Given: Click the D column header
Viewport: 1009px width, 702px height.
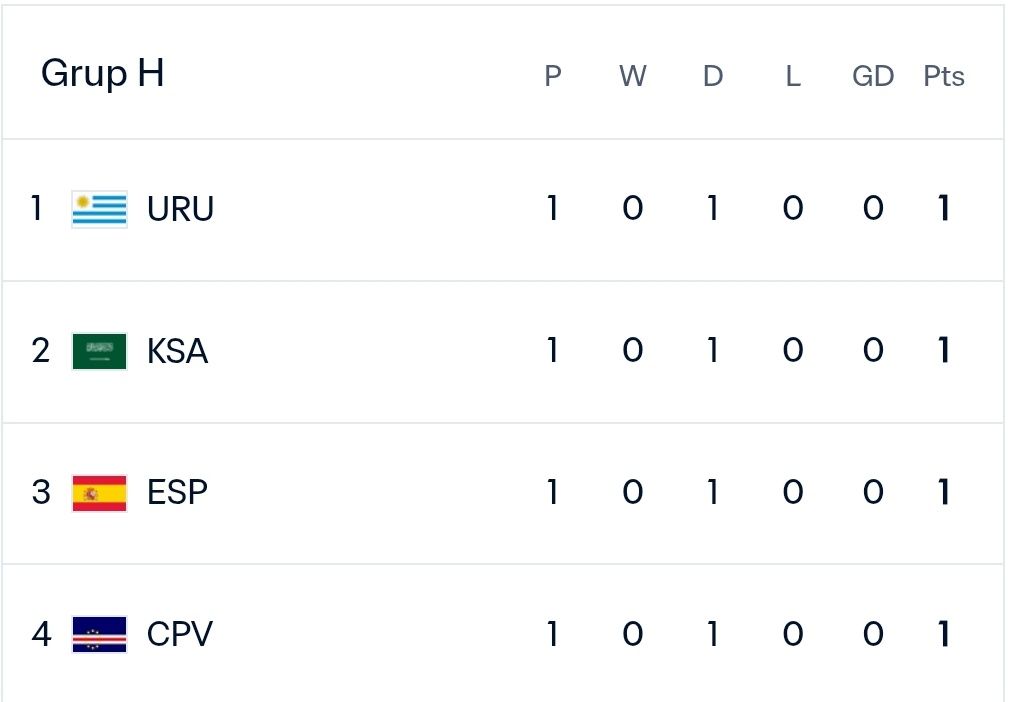Looking at the screenshot, I should (712, 76).
